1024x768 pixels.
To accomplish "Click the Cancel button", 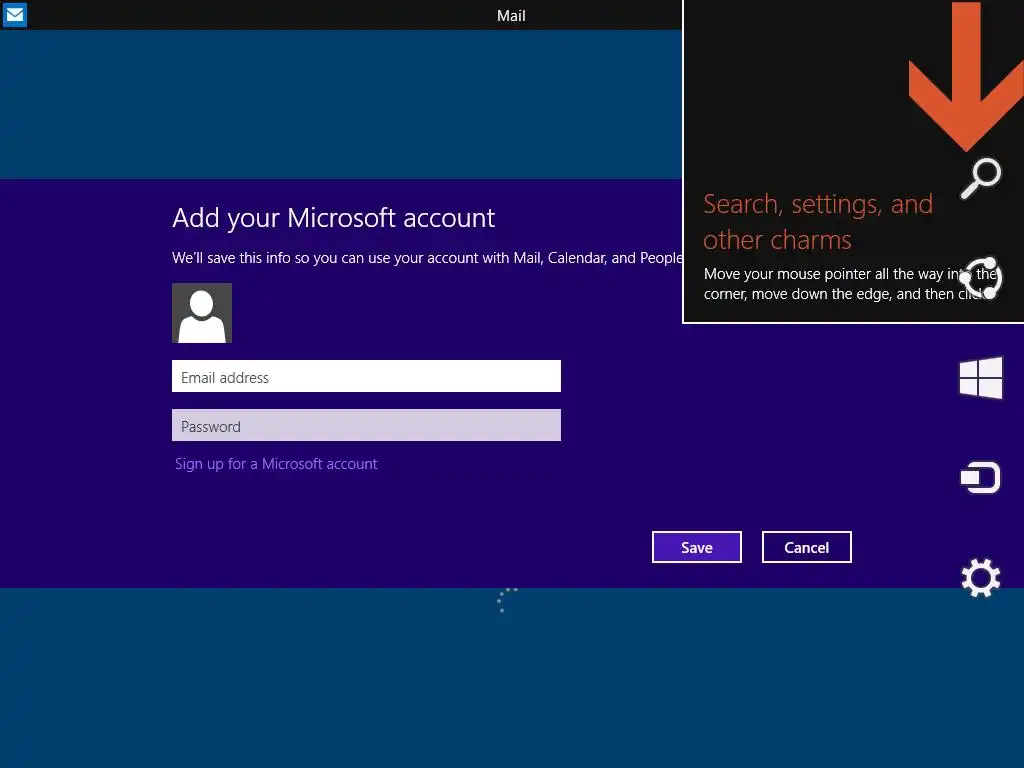I will click(x=807, y=547).
